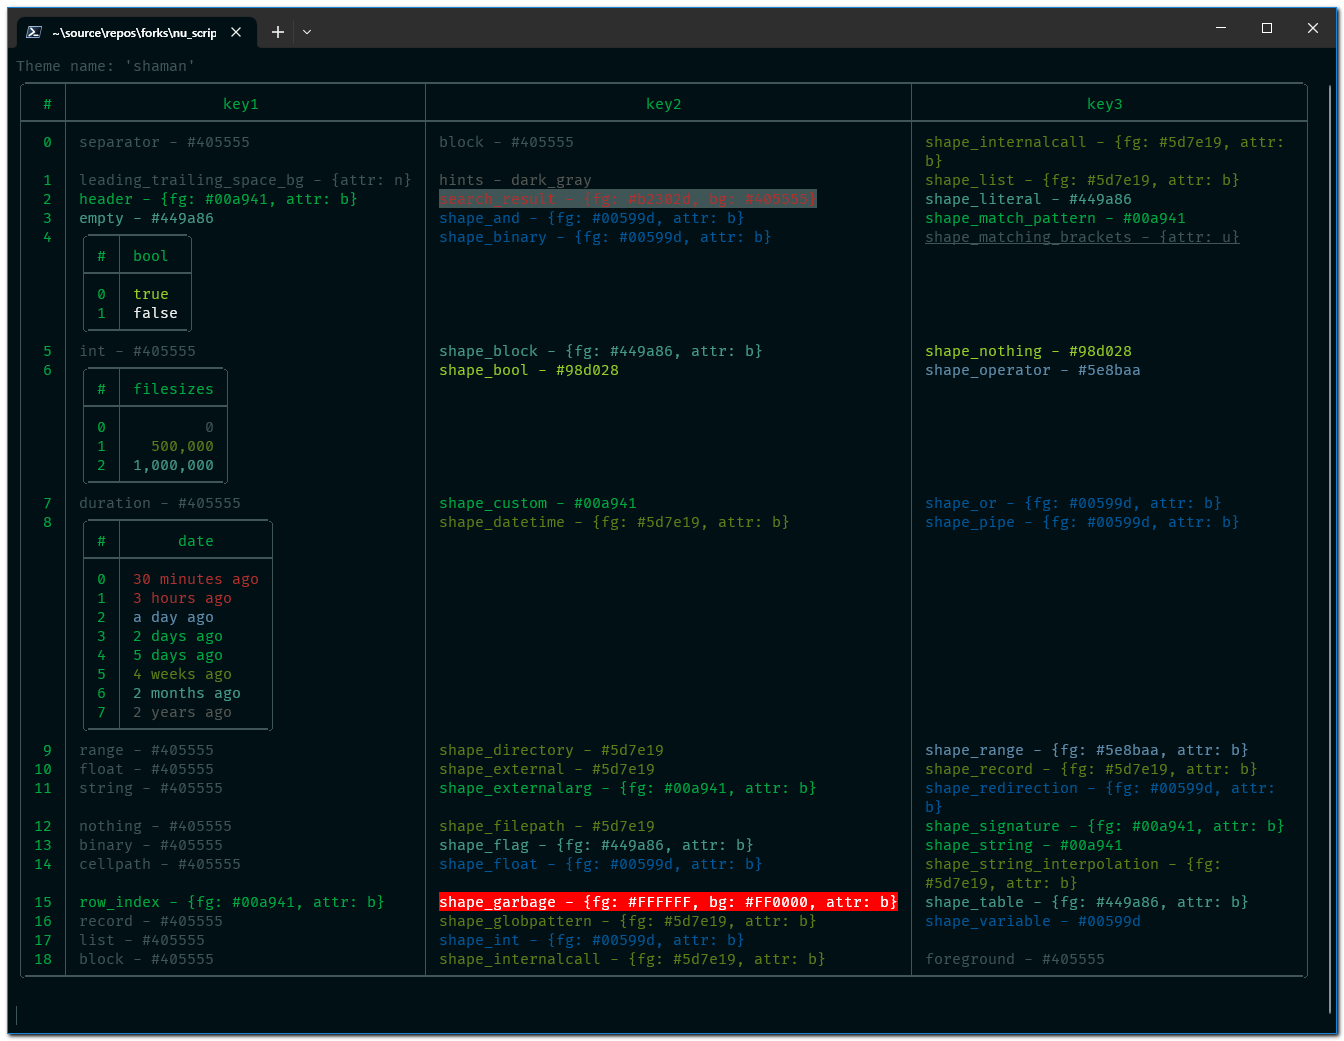Click 'block - #405555' at top of key2
Screen dimensions: 1344x1041
pos(507,142)
